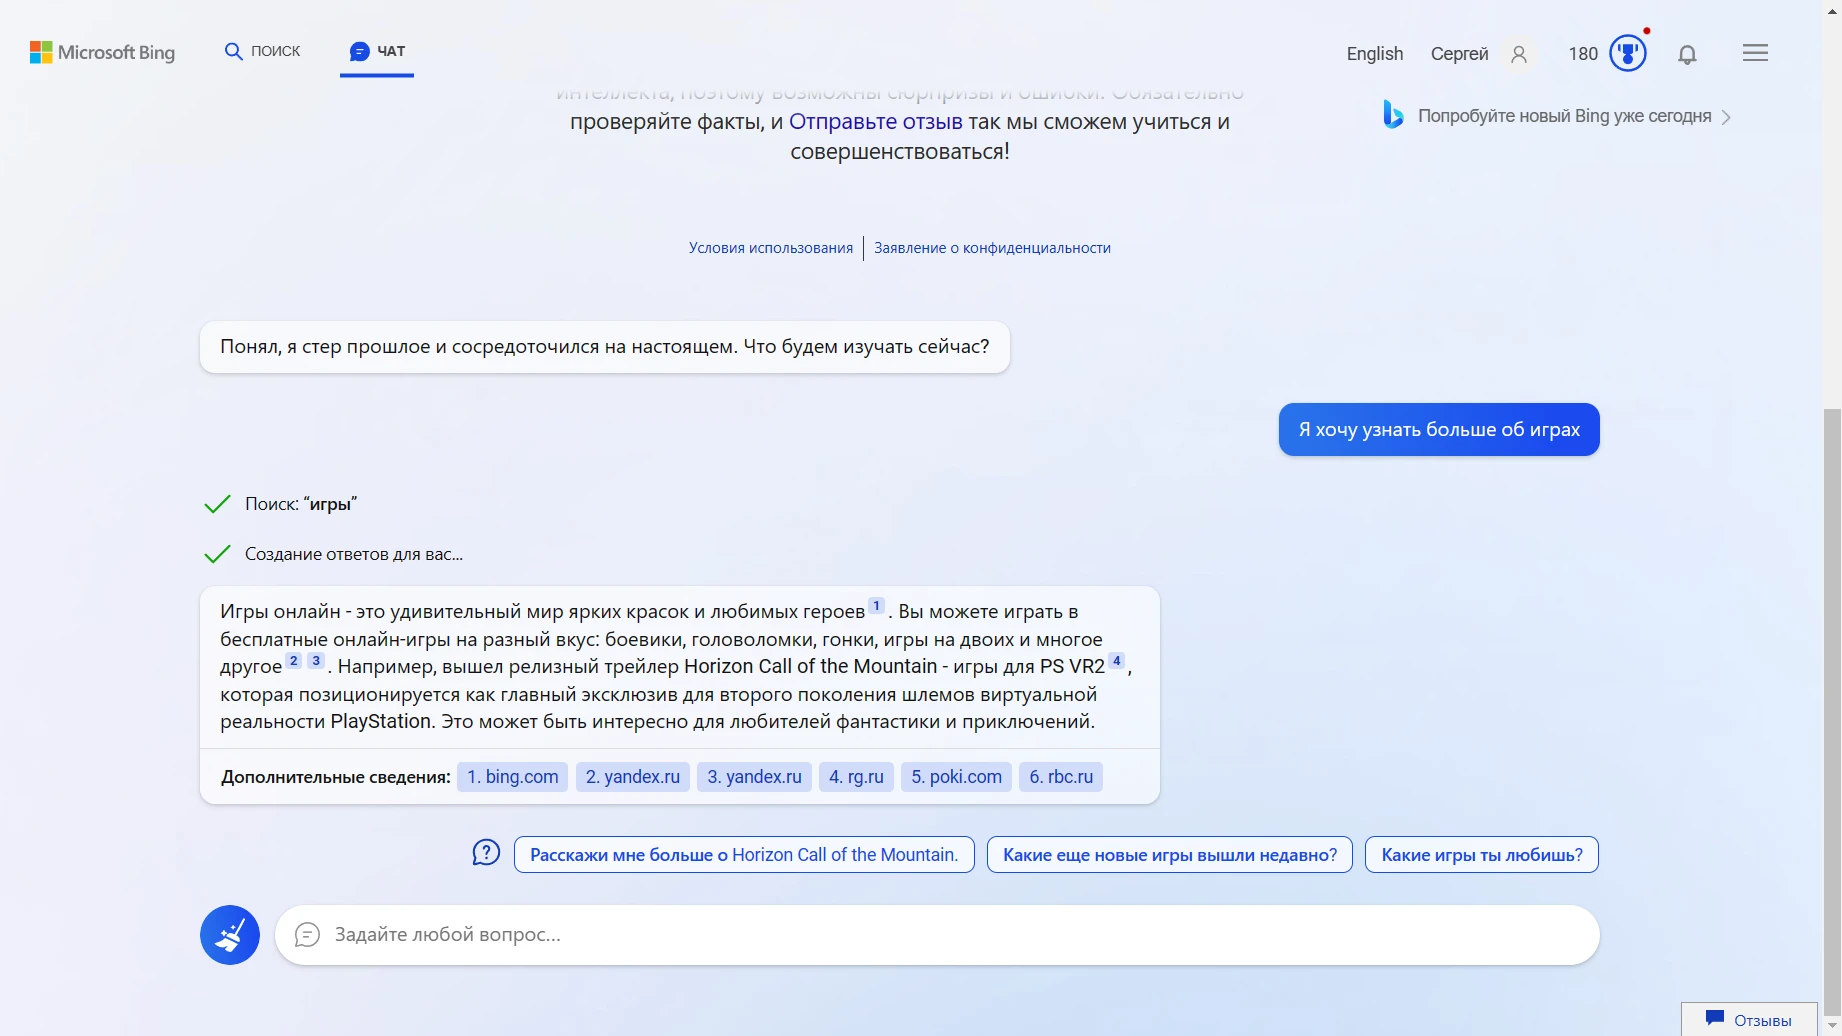Viewport: 1842px width, 1036px height.
Task: Open the 'Отправьте отзыв' link
Action: (876, 121)
